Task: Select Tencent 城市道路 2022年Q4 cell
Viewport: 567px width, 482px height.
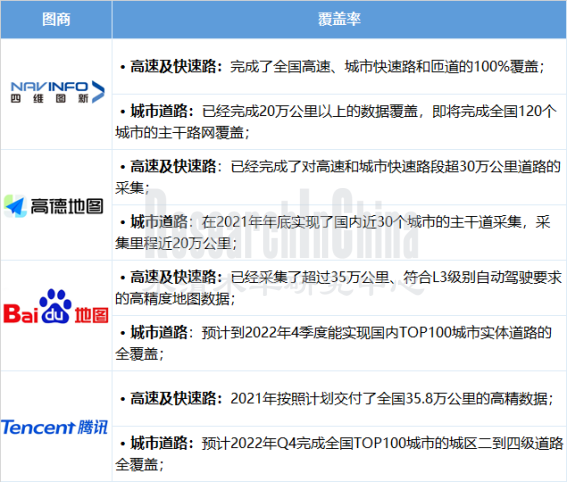Action: [x=339, y=454]
